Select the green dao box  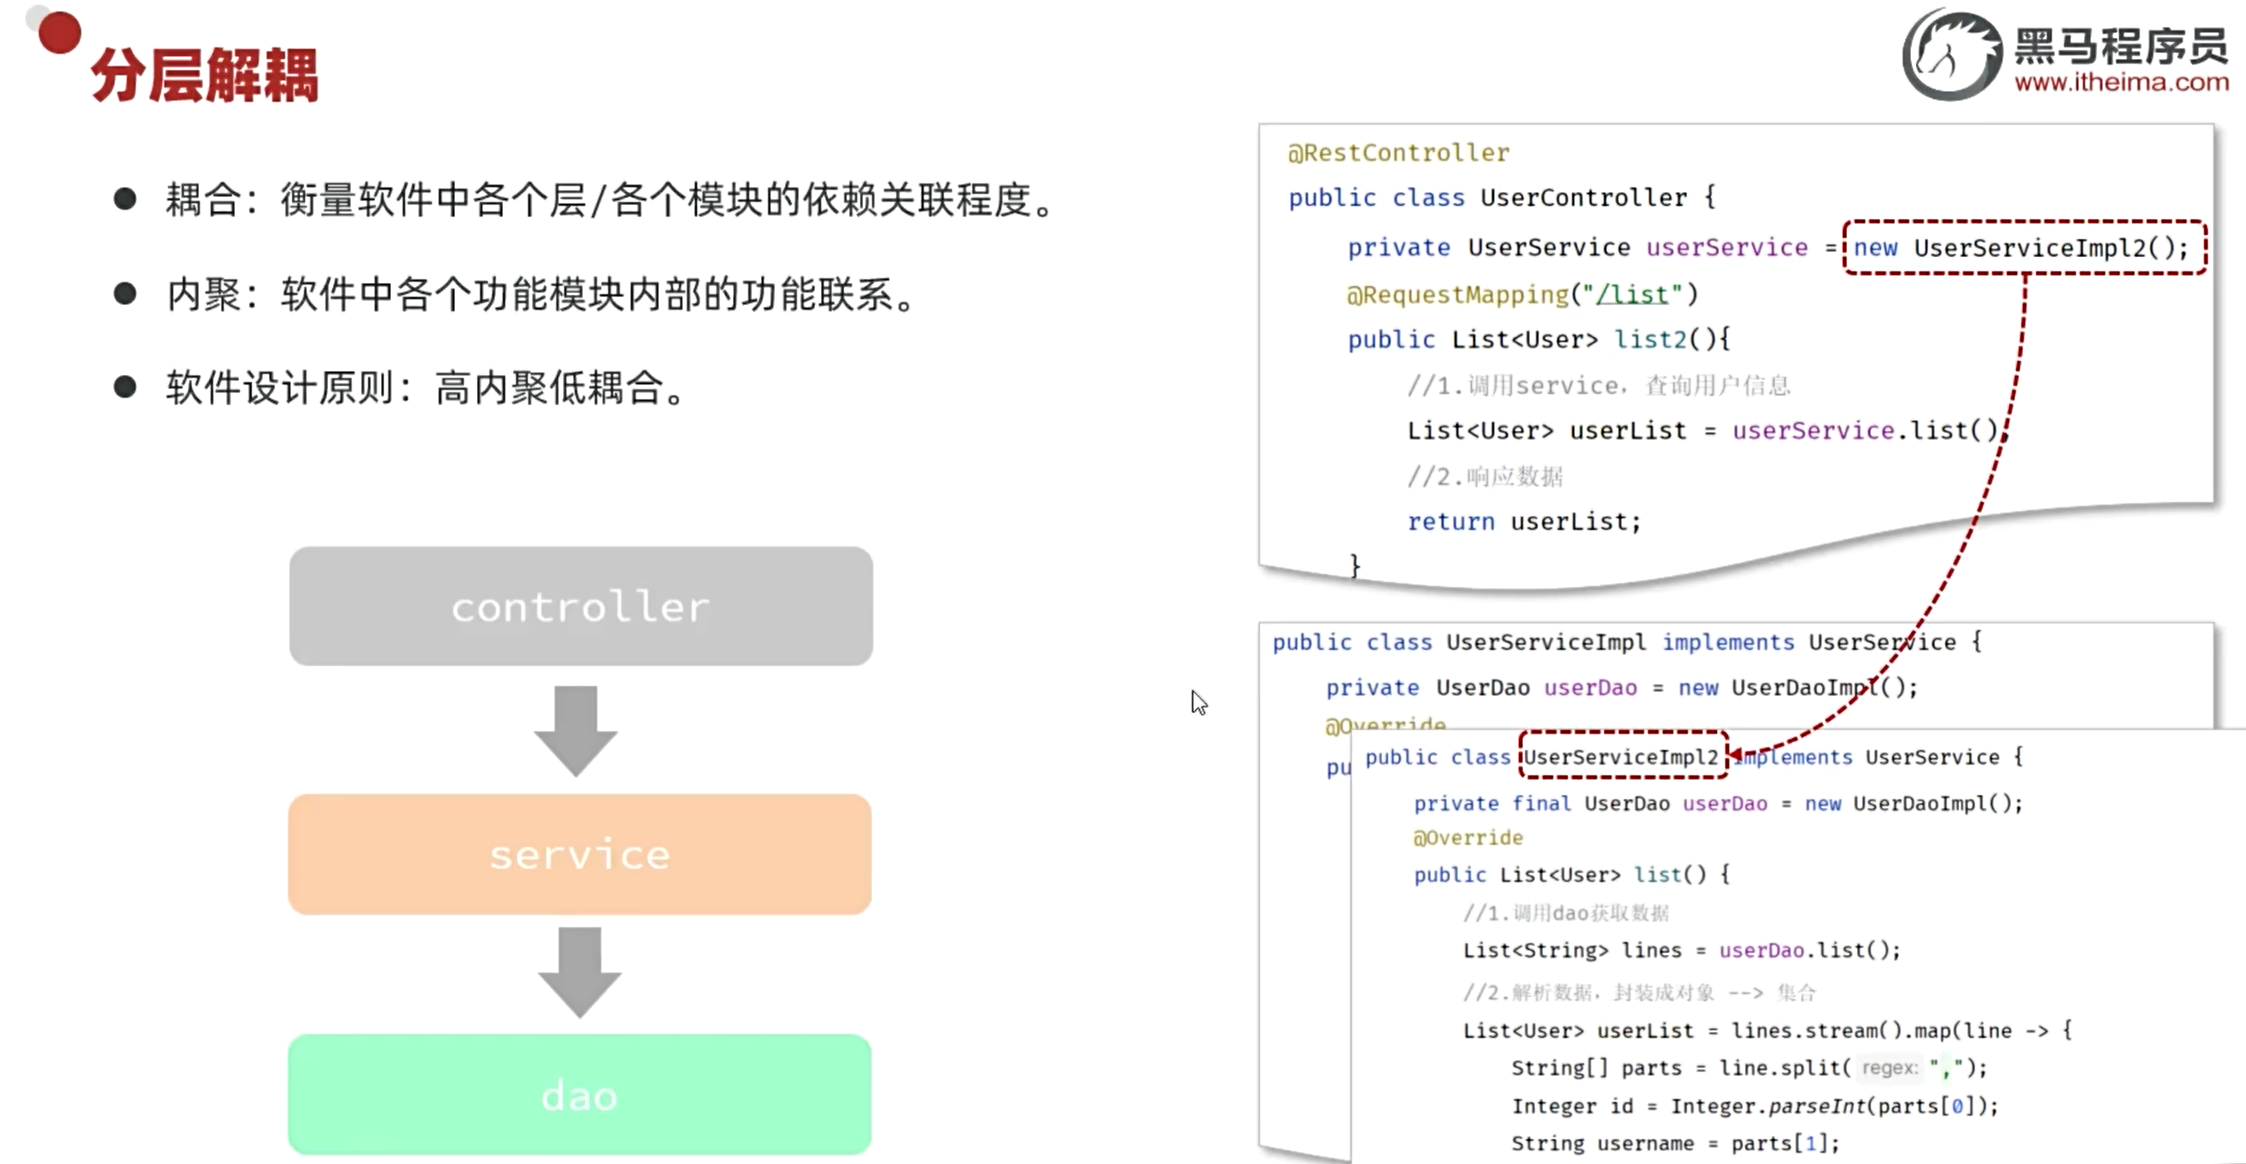pos(580,1094)
